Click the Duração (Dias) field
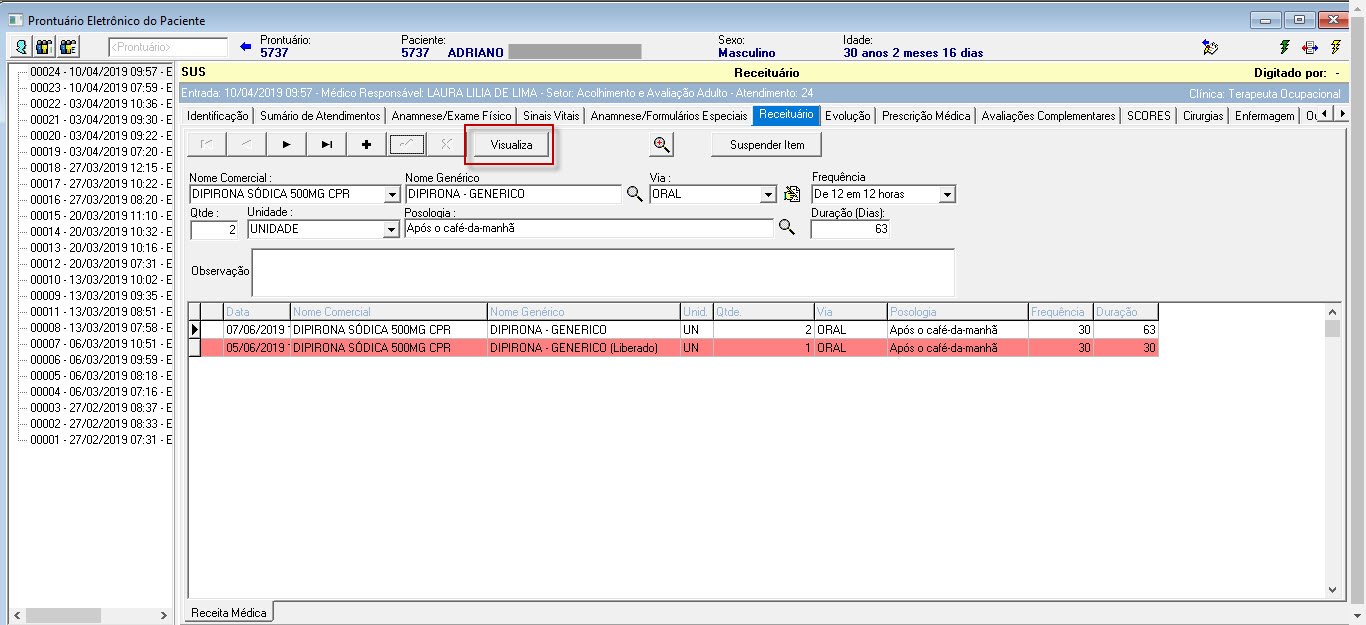Screen dimensions: 1366x625 tap(850, 229)
